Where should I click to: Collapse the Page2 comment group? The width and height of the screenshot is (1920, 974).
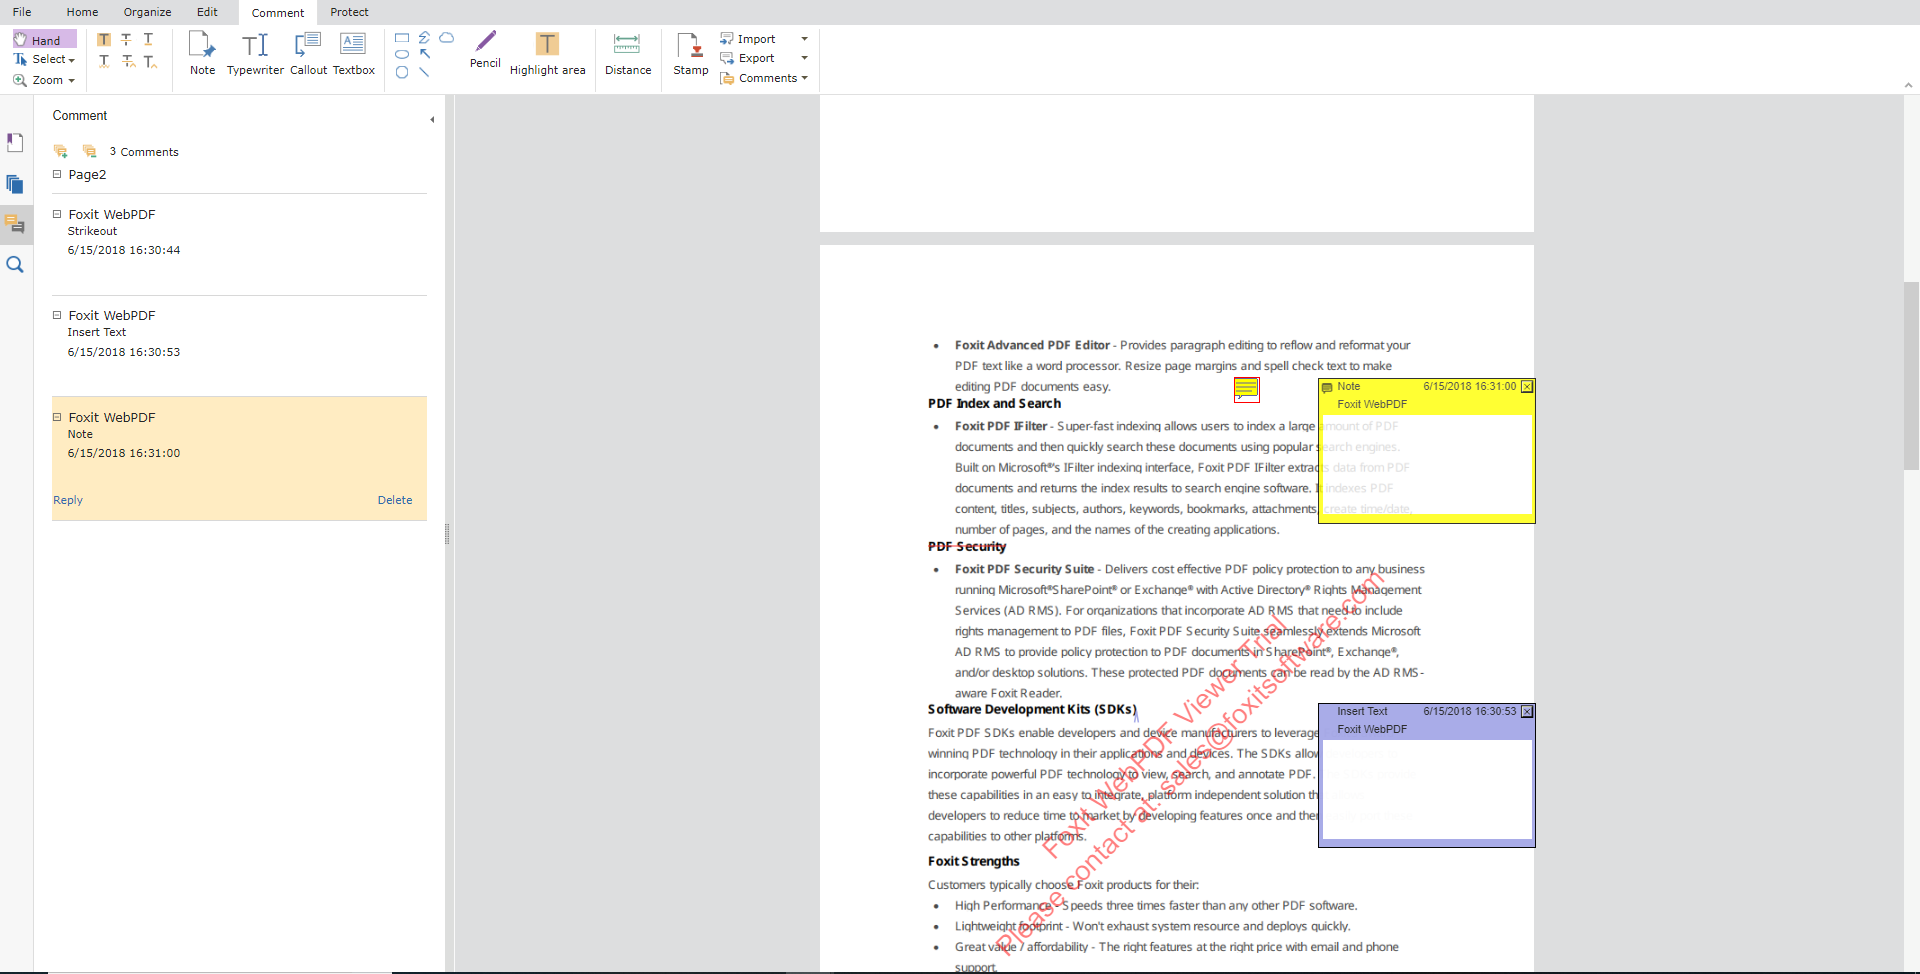(57, 174)
